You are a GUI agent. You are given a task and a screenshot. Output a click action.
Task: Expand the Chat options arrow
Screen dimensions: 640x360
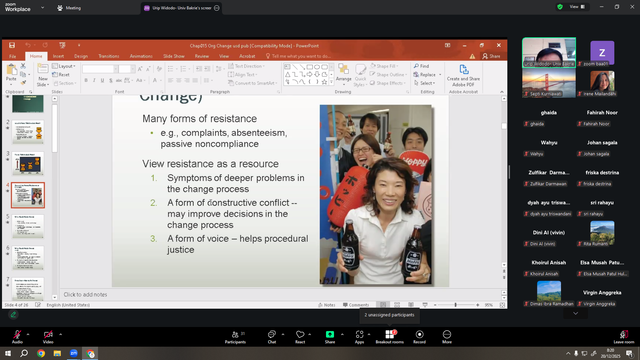[x=283, y=334]
